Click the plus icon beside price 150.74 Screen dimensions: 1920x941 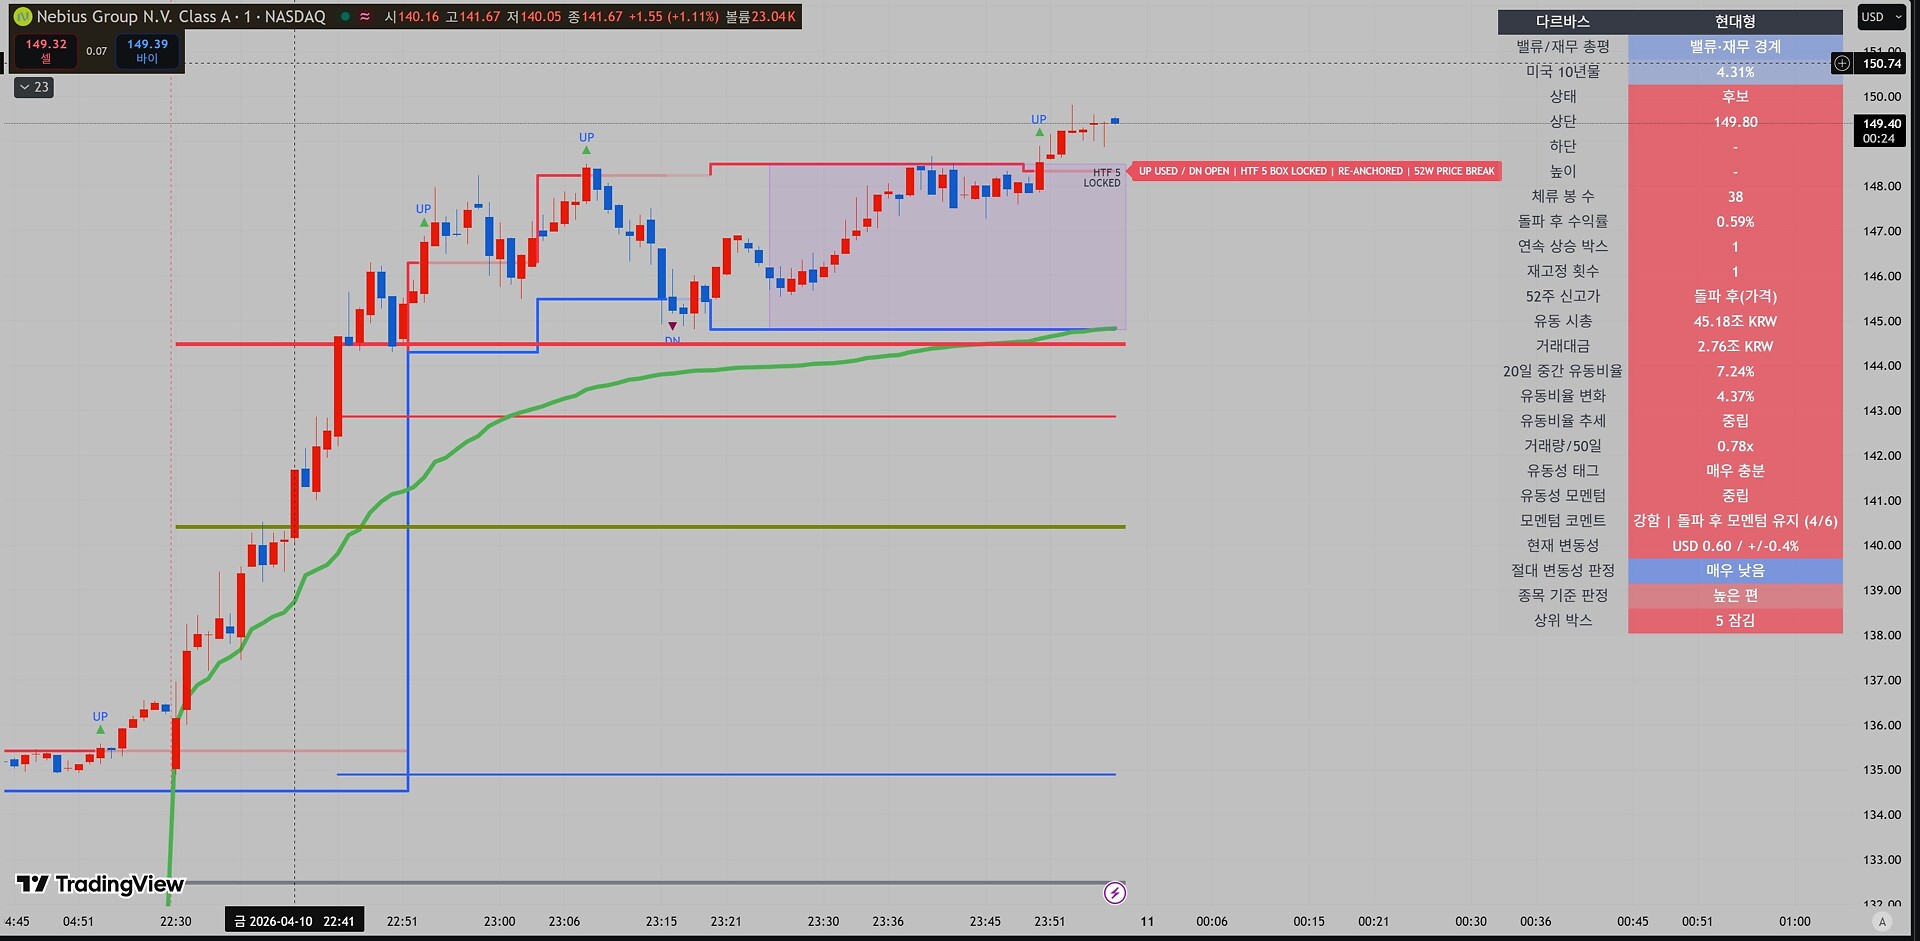[x=1842, y=63]
